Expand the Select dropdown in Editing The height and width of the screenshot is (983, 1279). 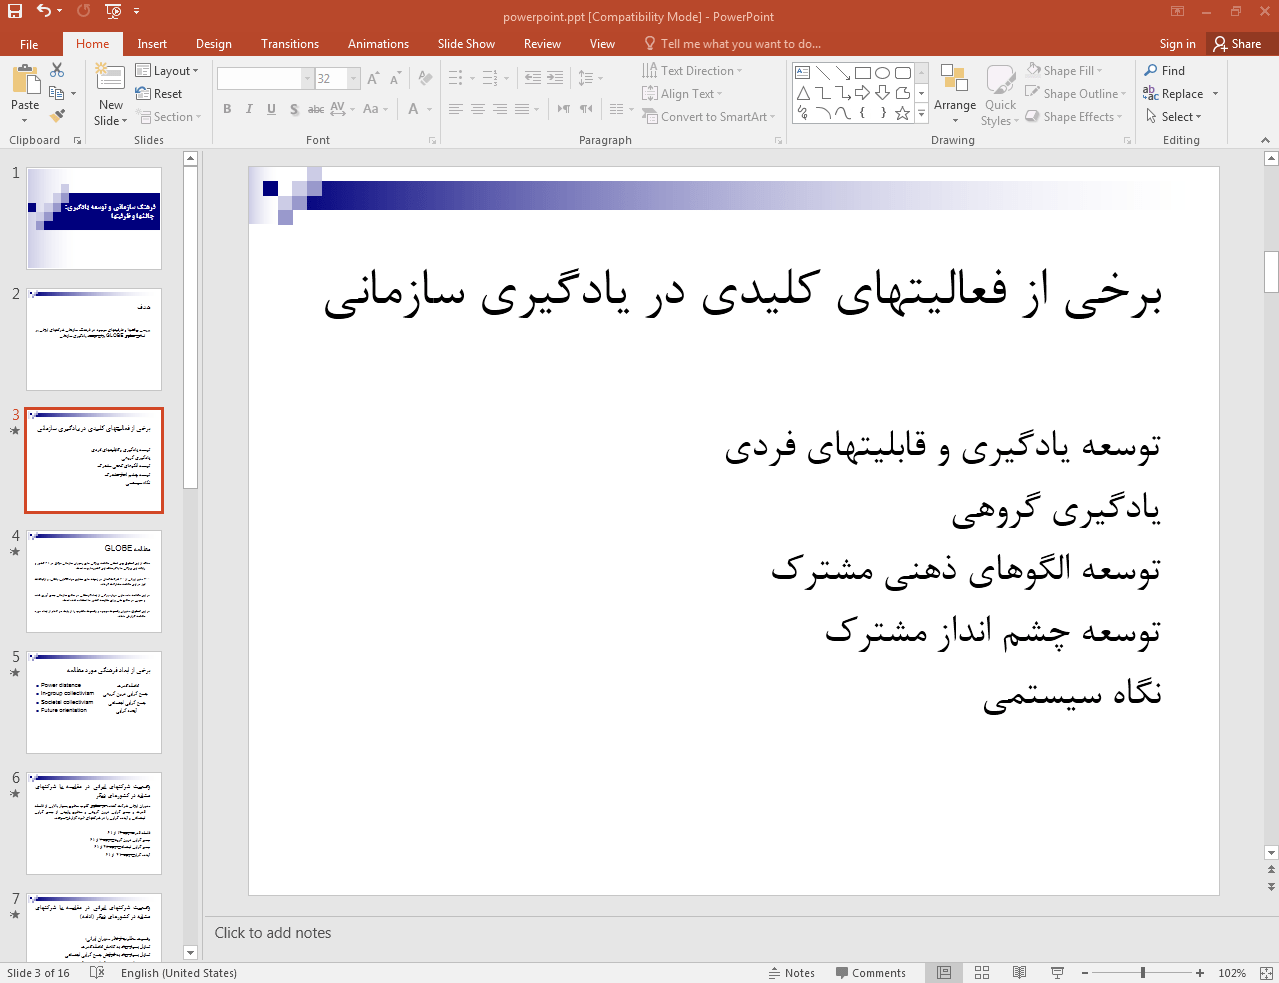[1174, 117]
